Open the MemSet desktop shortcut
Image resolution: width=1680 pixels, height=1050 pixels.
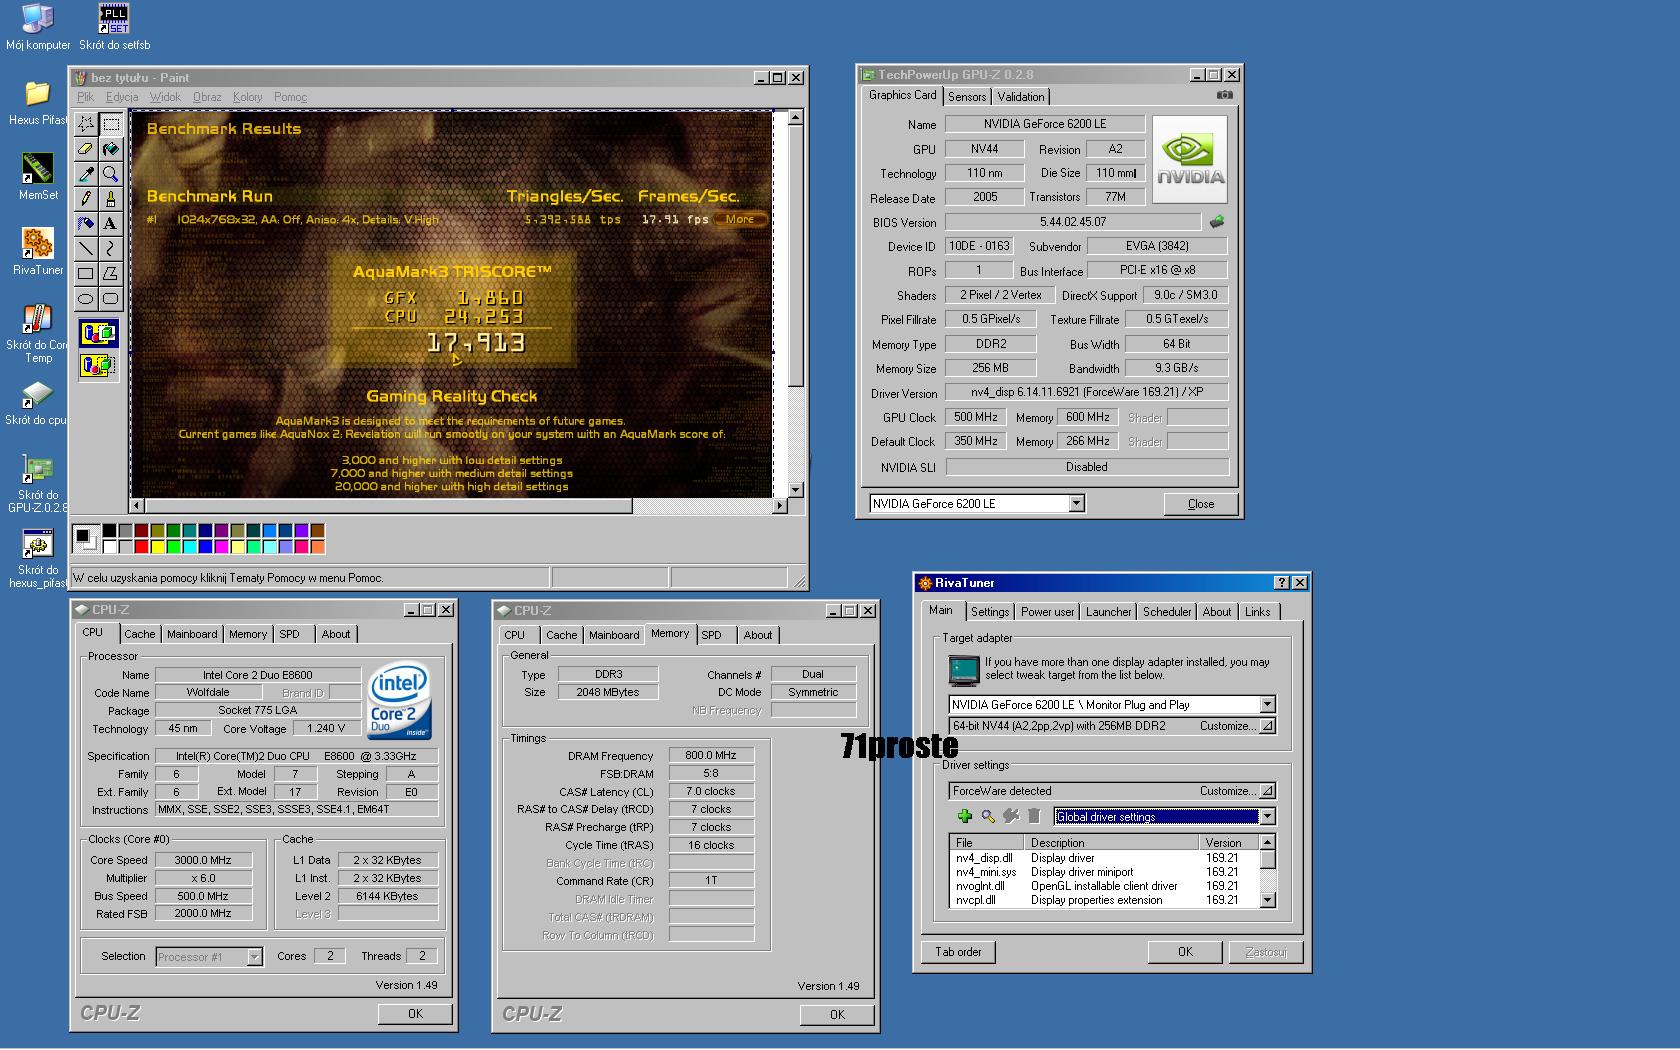38,177
